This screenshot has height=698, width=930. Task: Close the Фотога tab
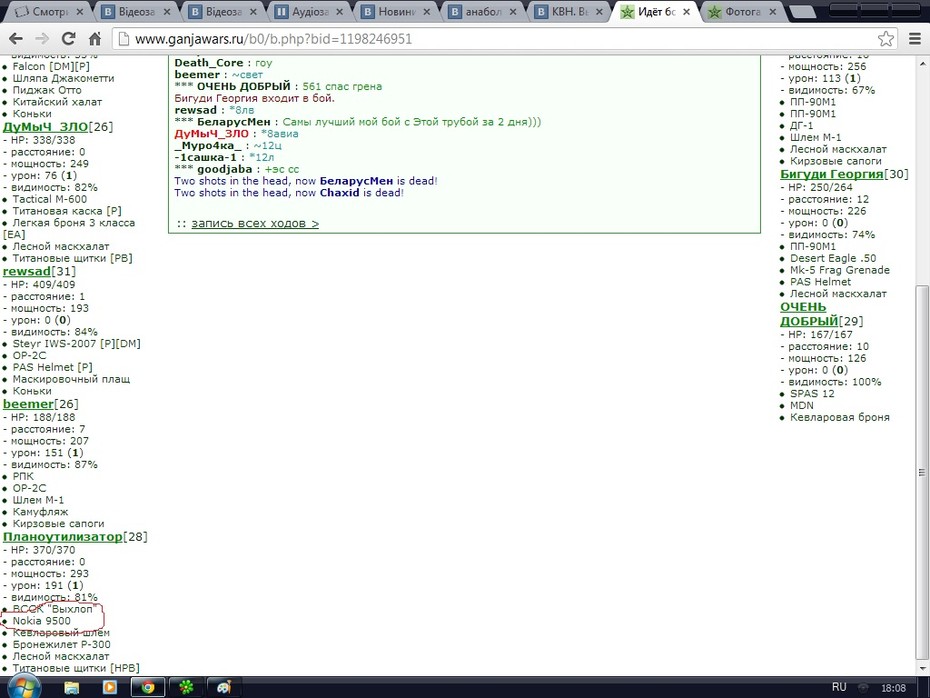(773, 11)
